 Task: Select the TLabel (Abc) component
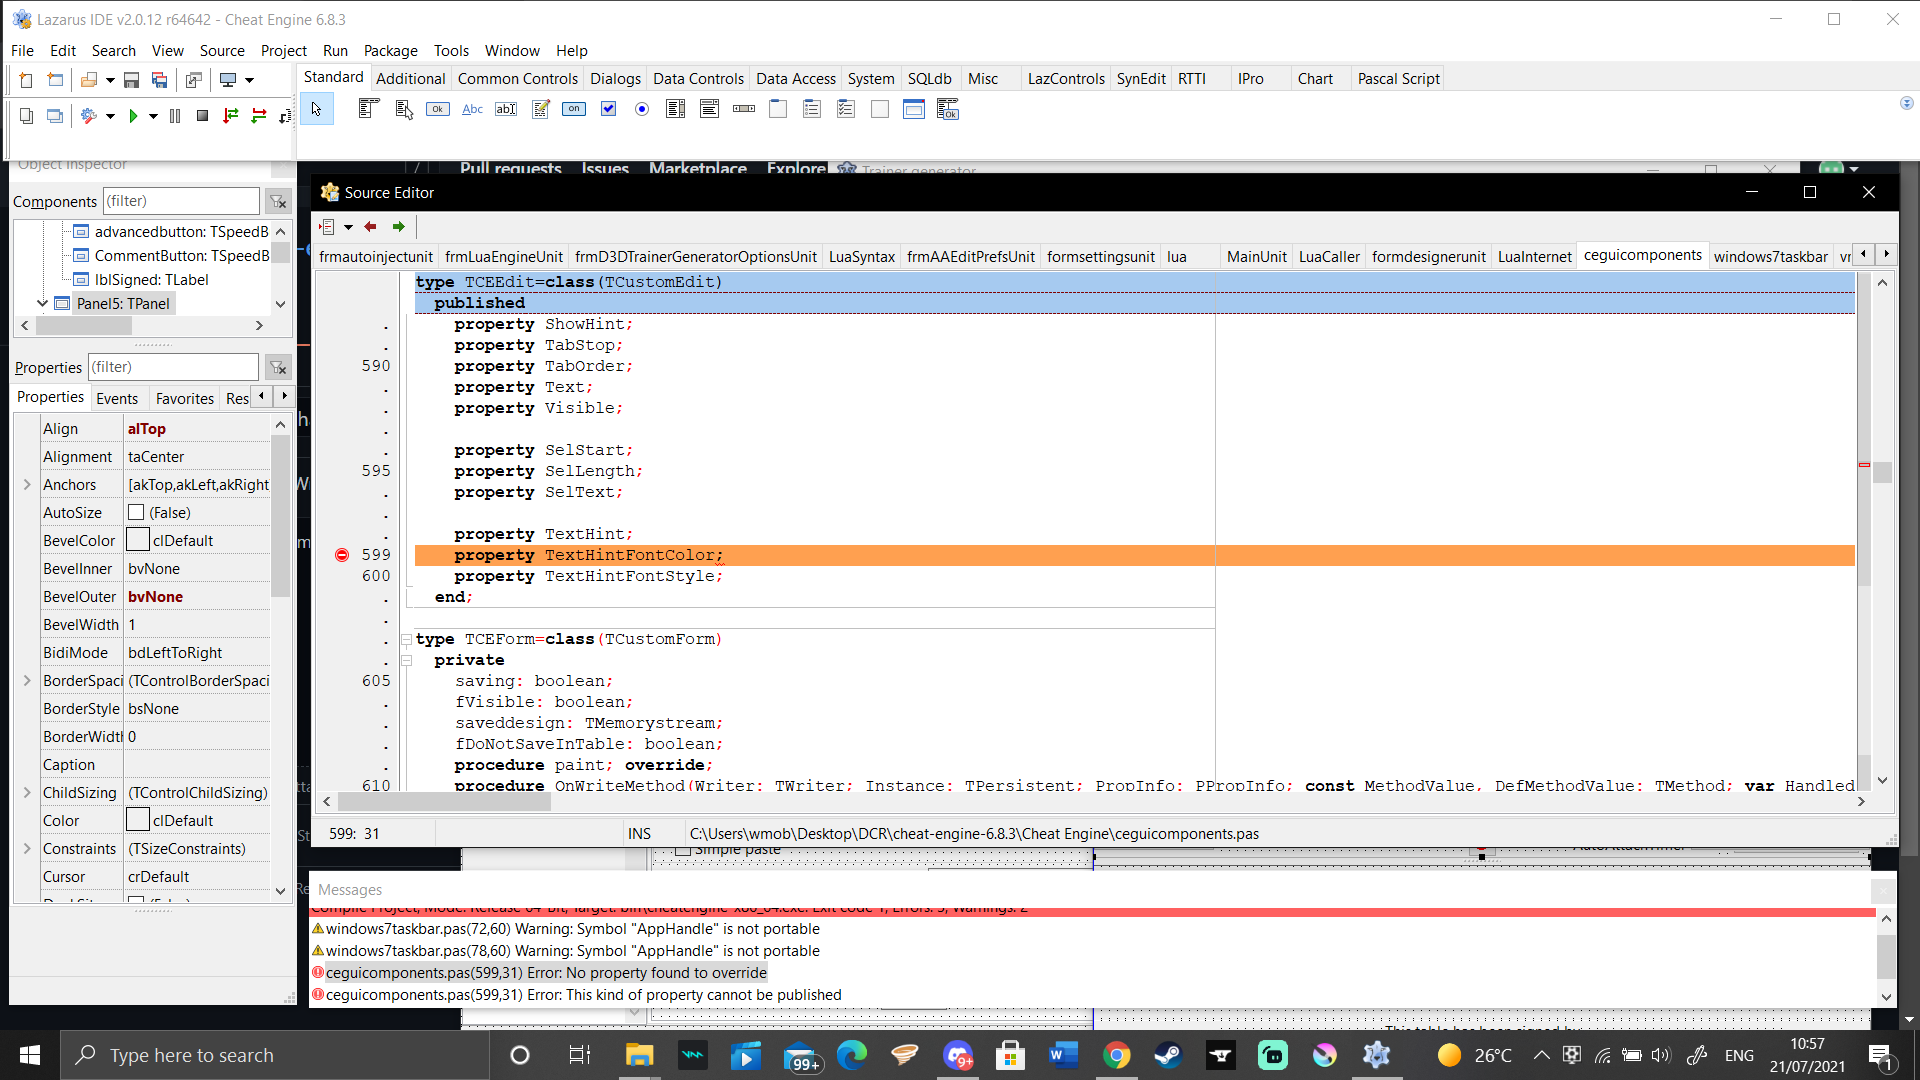point(472,109)
